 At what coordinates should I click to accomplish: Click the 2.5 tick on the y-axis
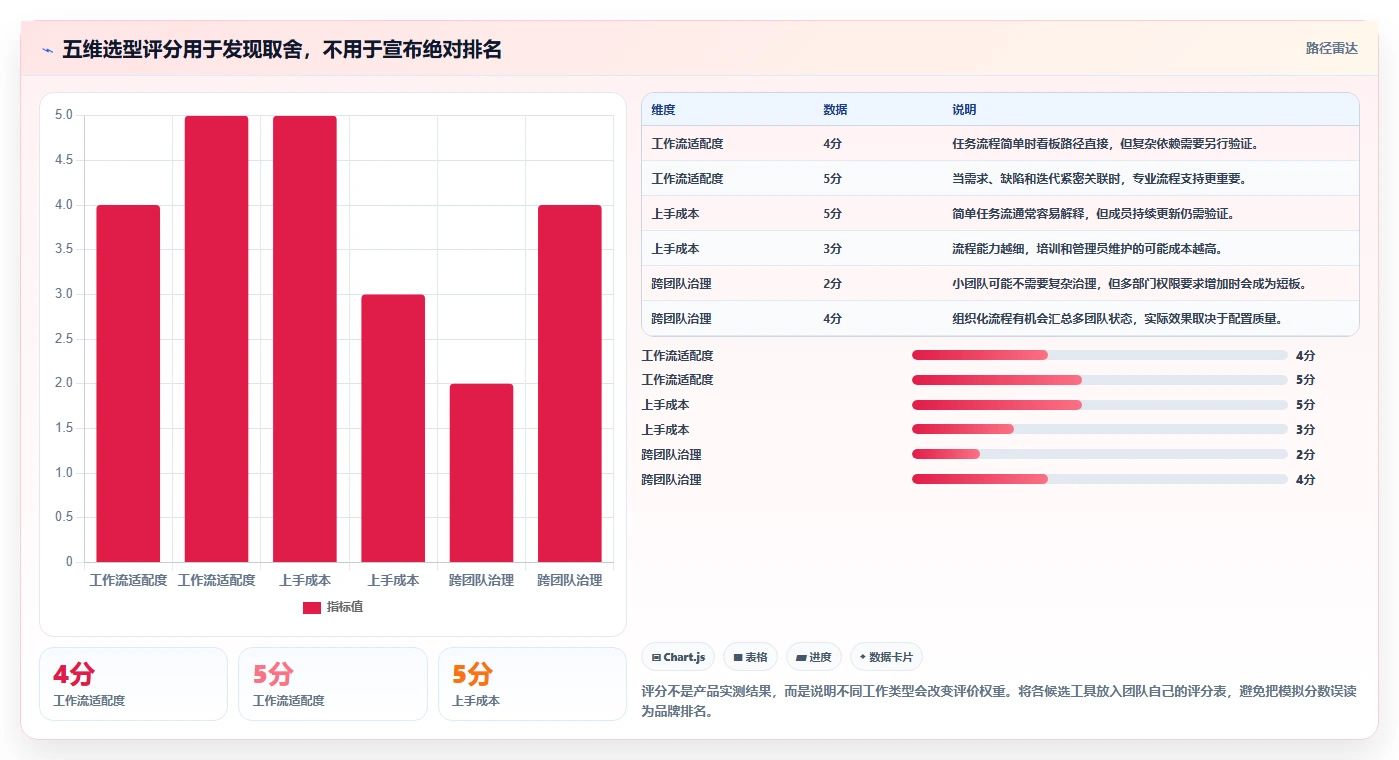pos(64,339)
